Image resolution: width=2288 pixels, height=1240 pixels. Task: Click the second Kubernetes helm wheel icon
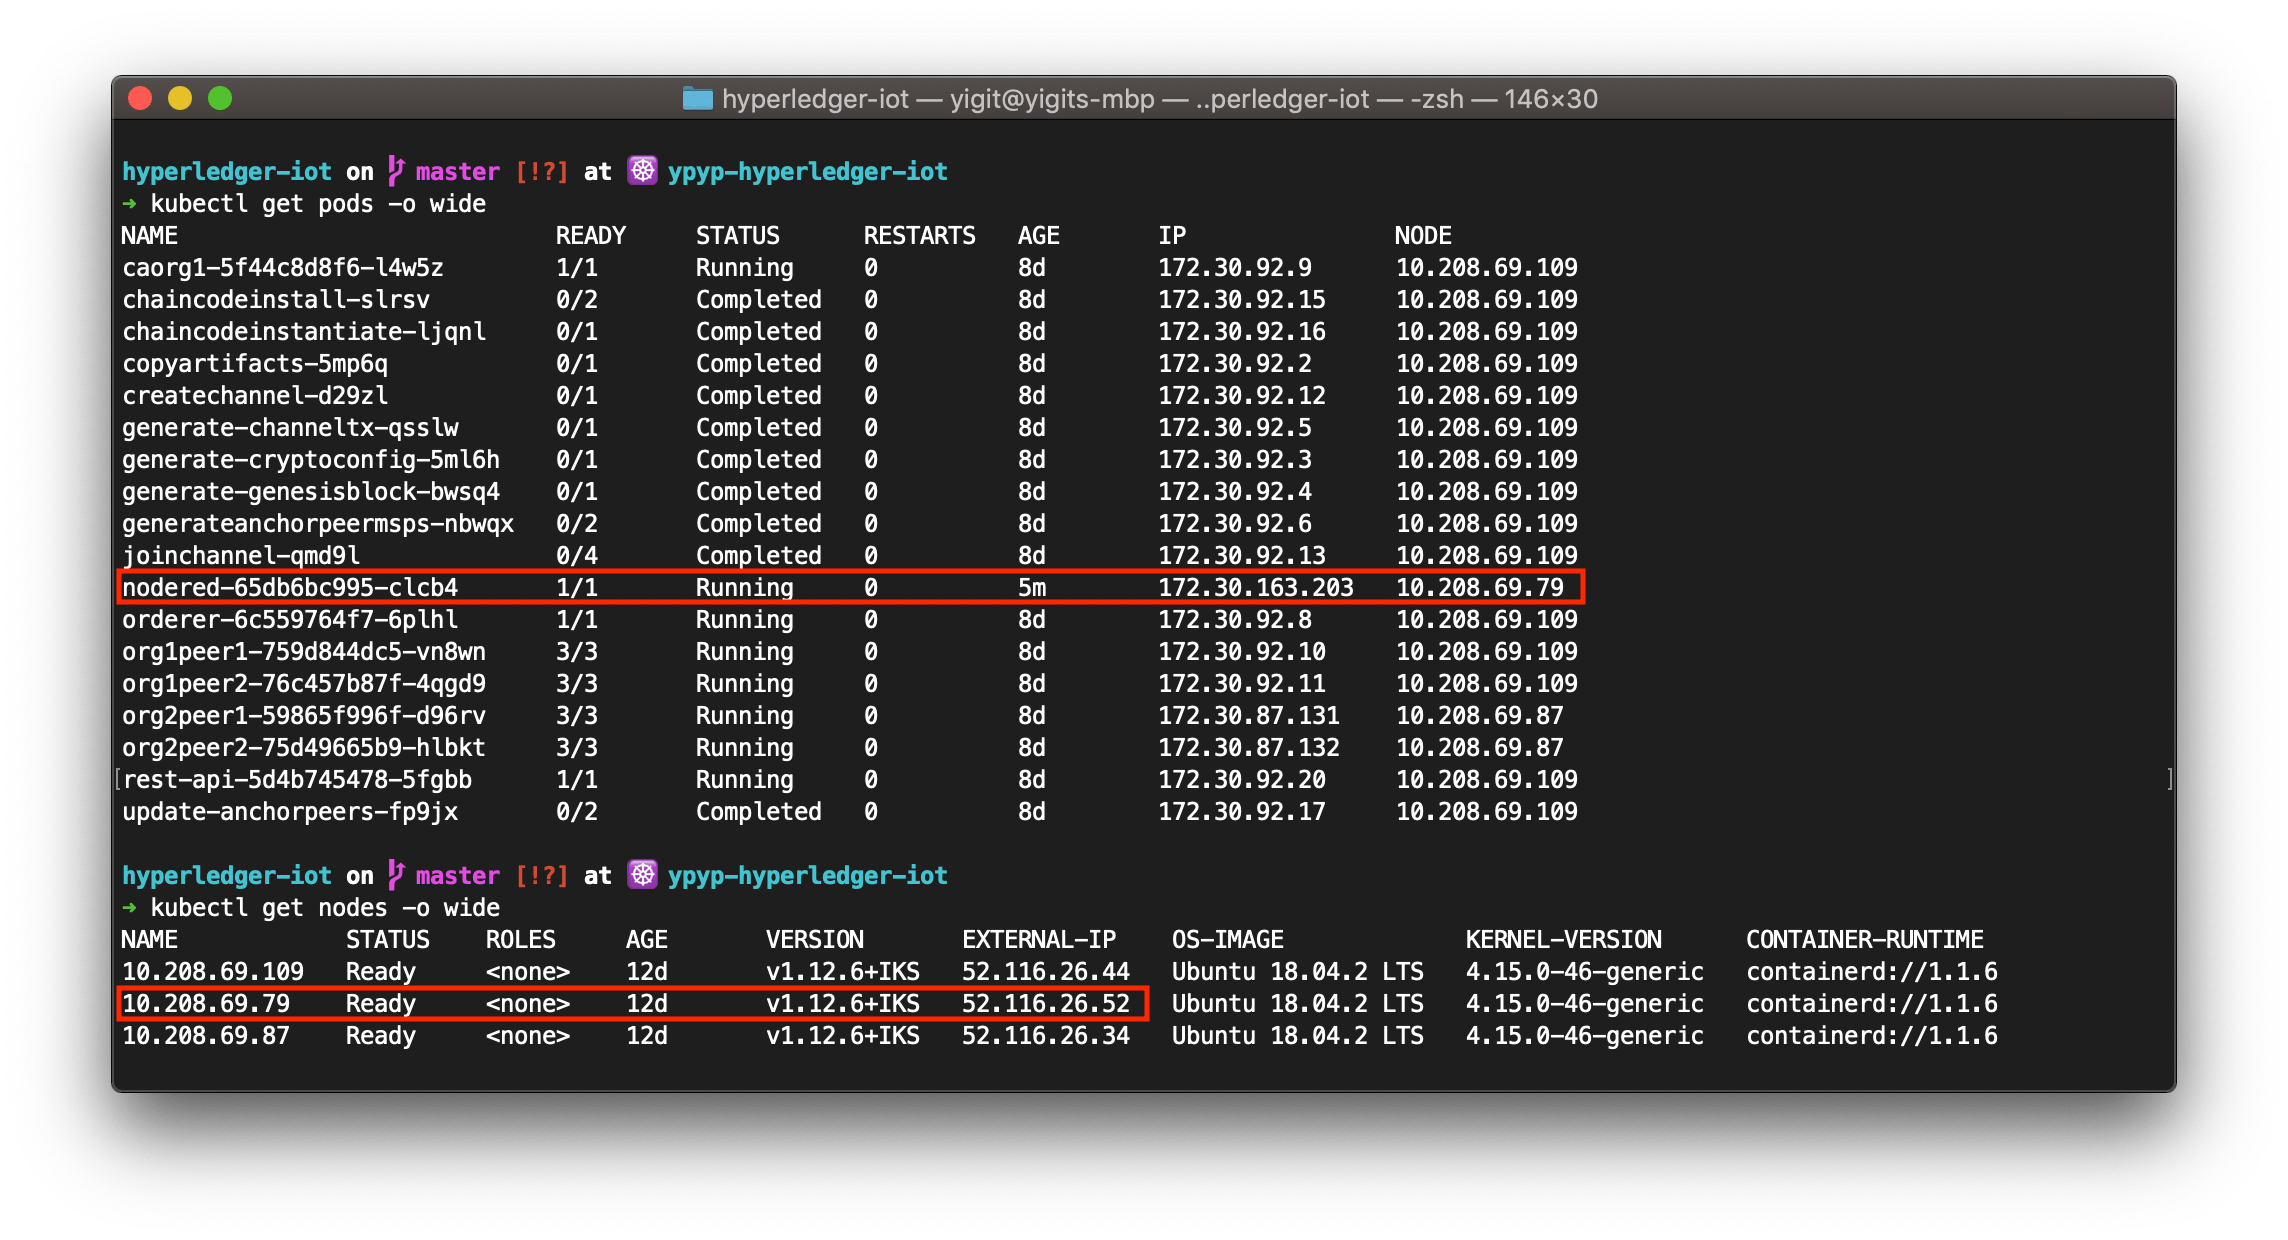click(642, 875)
